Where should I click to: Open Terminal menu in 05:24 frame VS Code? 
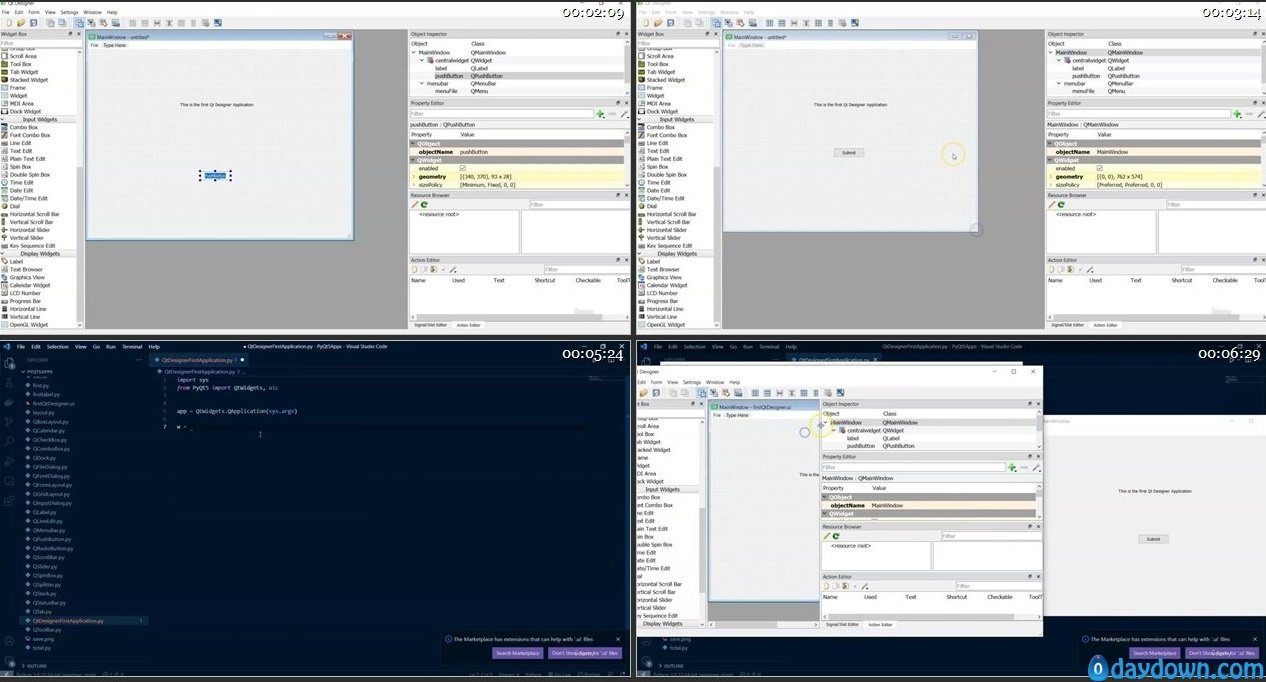tap(132, 347)
